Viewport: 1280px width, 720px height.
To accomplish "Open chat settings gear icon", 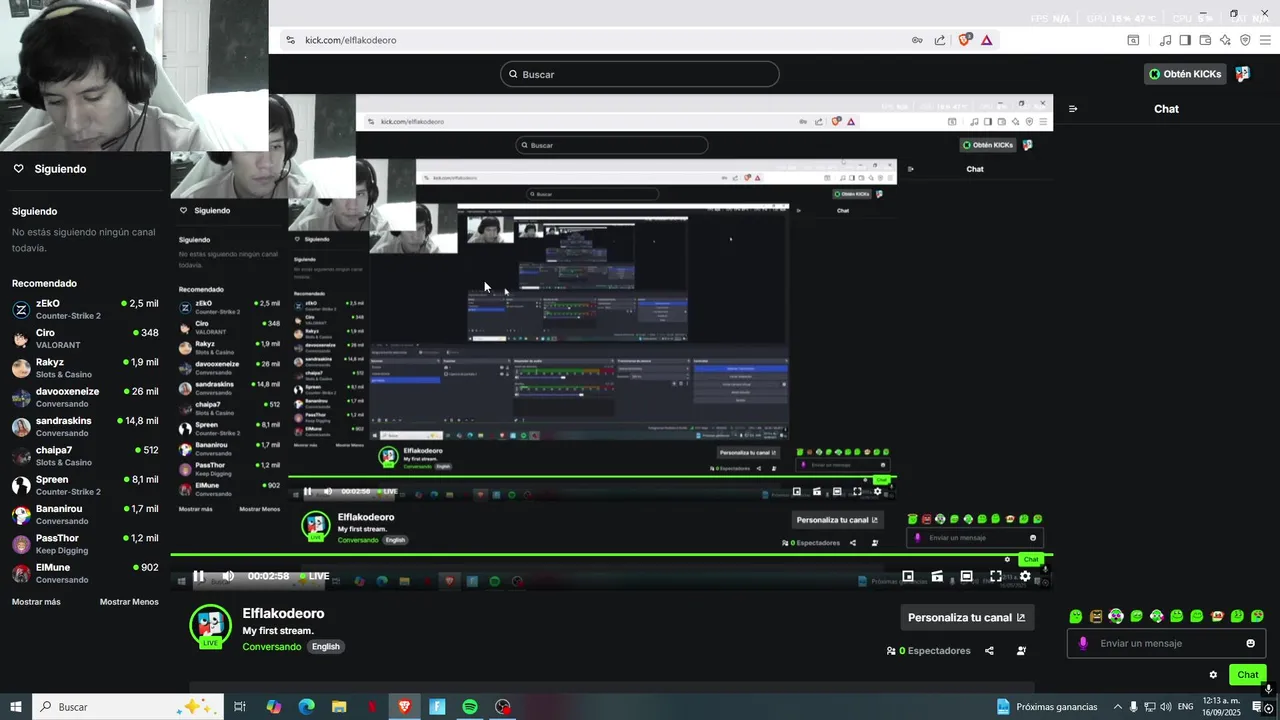I will click(x=1213, y=675).
